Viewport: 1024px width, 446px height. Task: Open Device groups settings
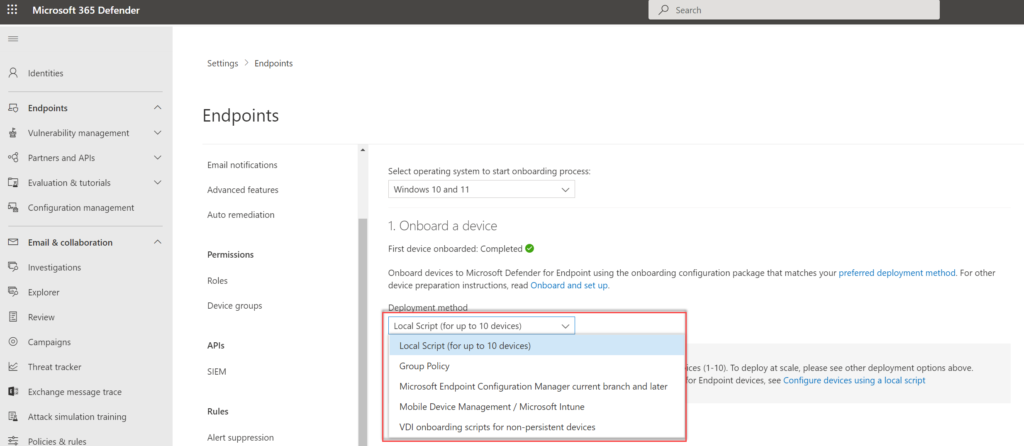(234, 306)
